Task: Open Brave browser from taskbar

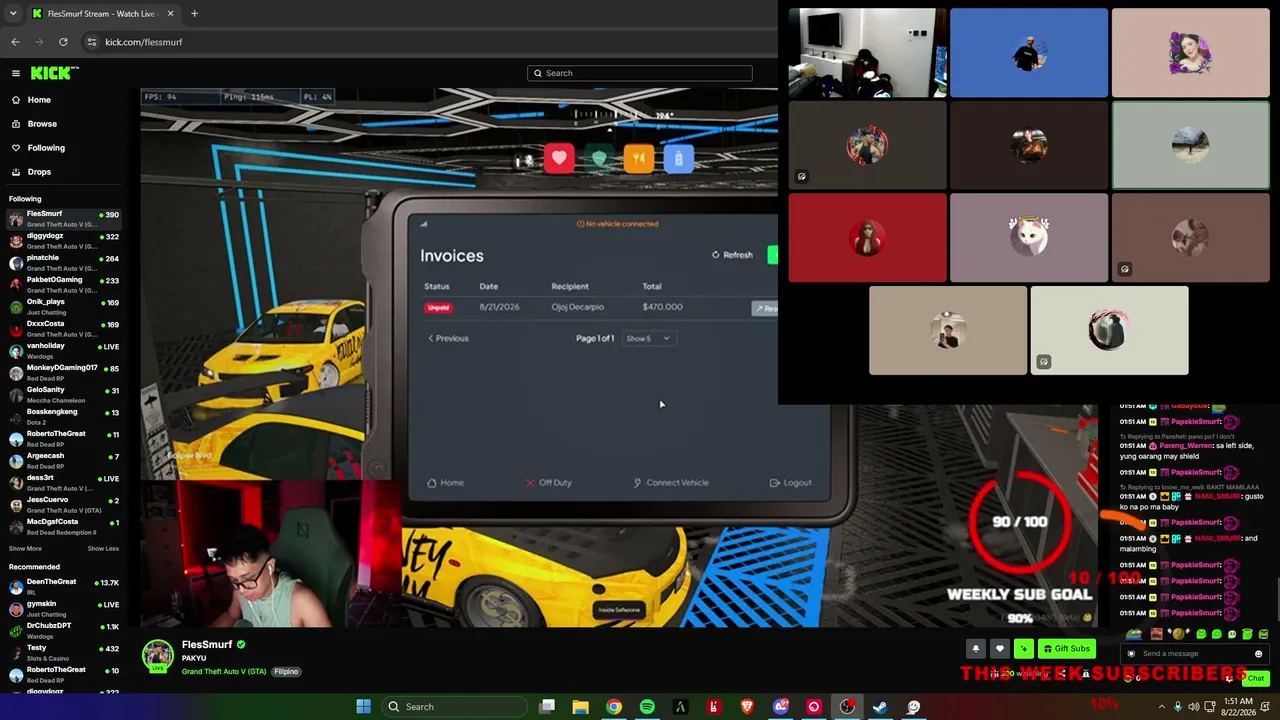Action: point(747,707)
